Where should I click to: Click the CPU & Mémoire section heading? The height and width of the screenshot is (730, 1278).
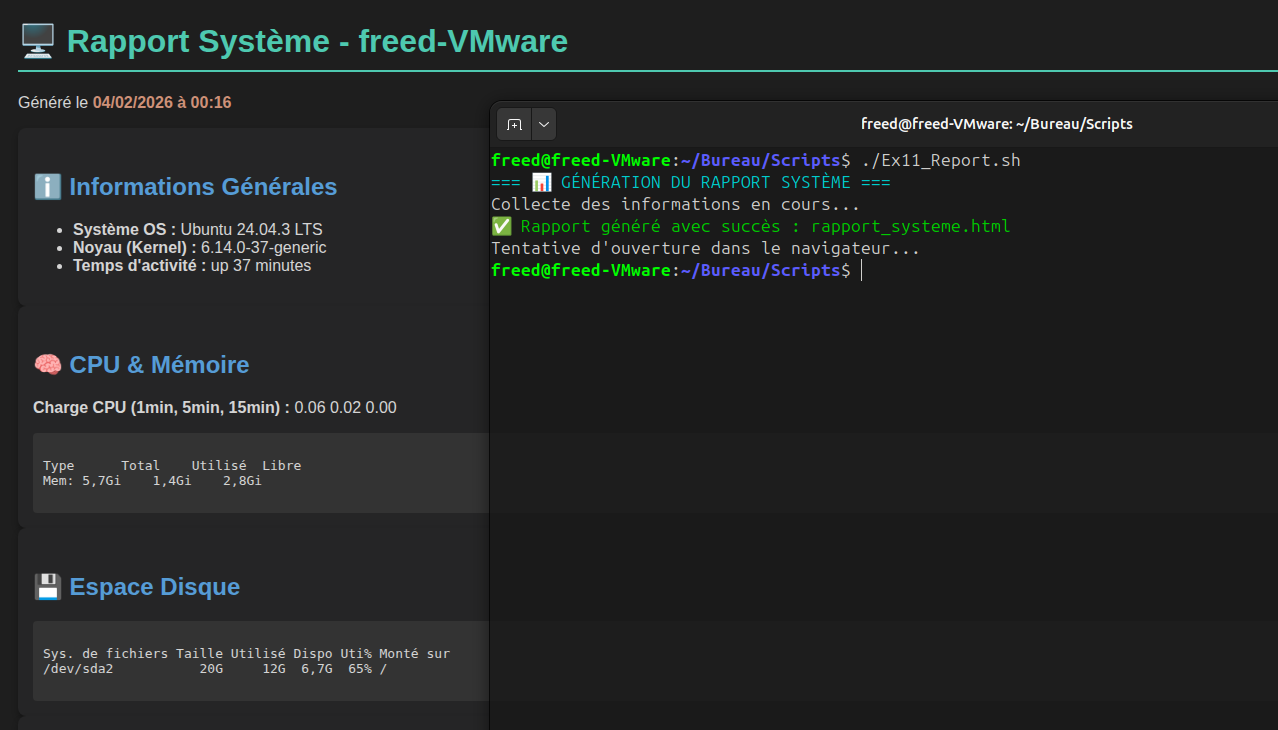[159, 365]
